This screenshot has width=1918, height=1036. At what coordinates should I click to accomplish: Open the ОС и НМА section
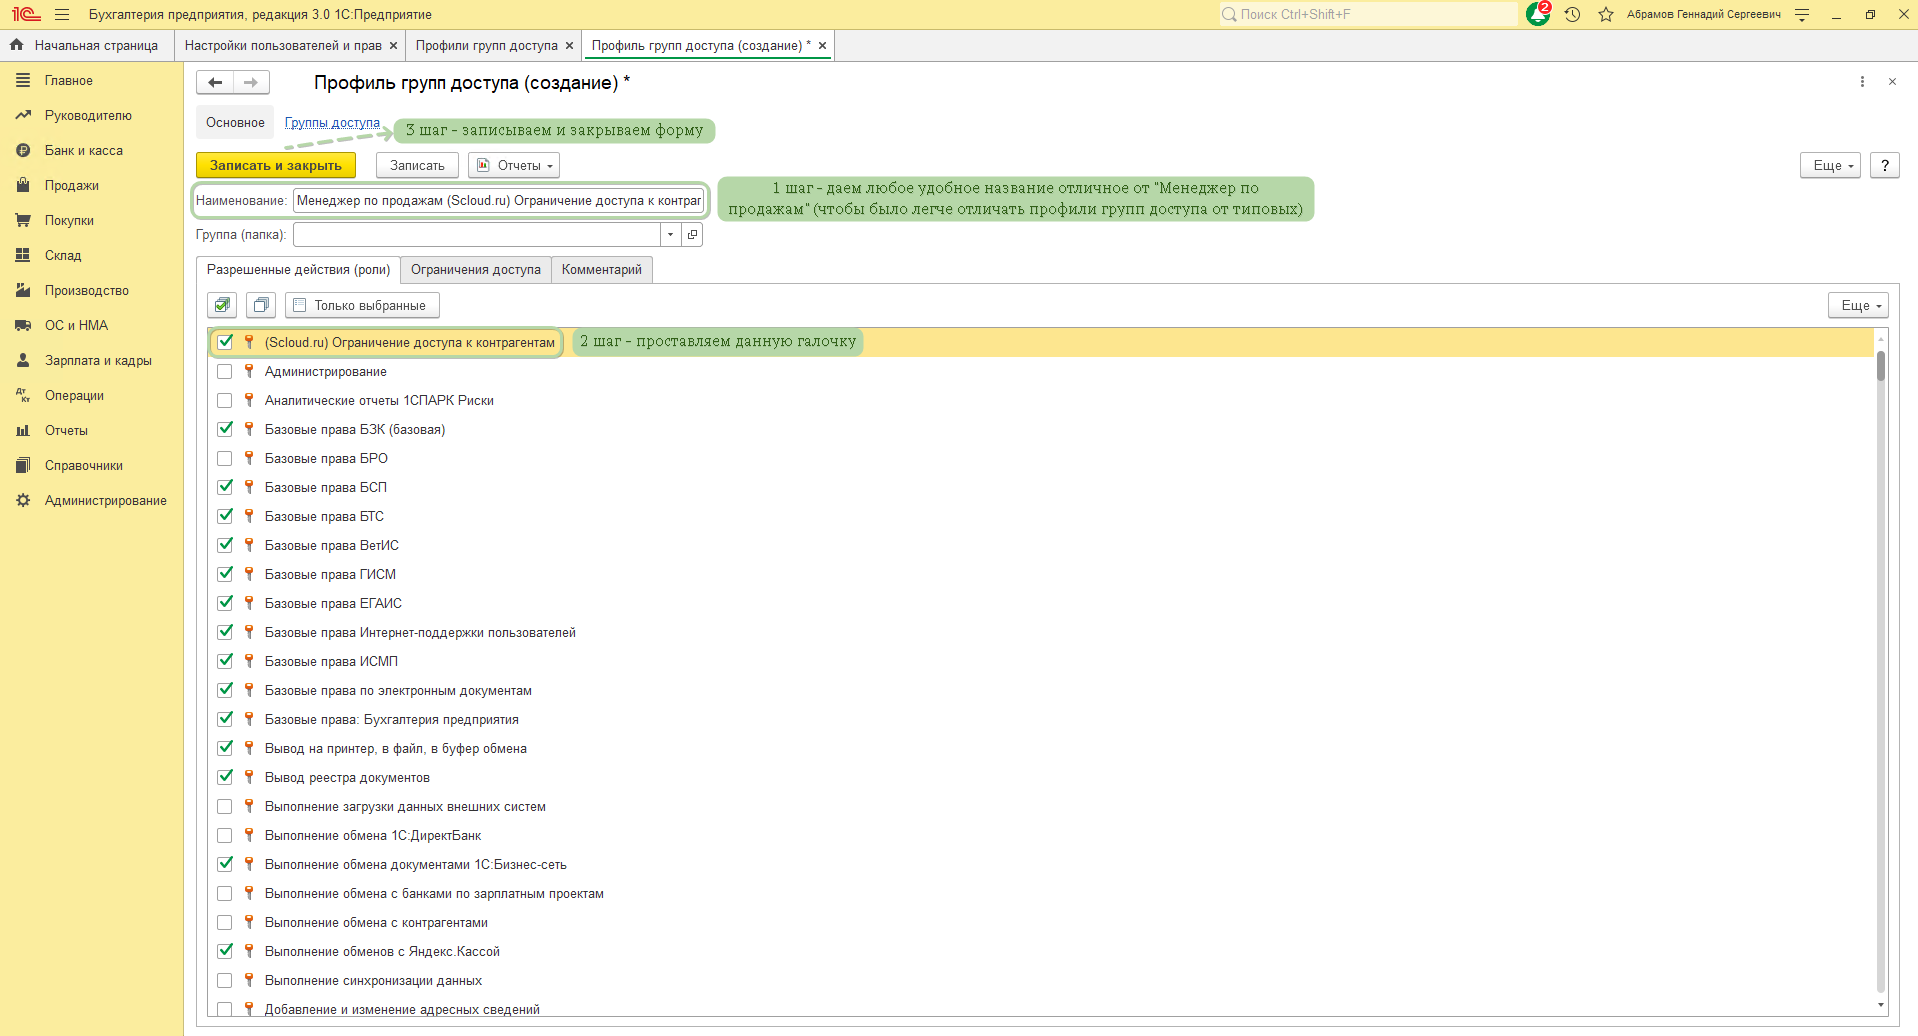pyautogui.click(x=76, y=326)
